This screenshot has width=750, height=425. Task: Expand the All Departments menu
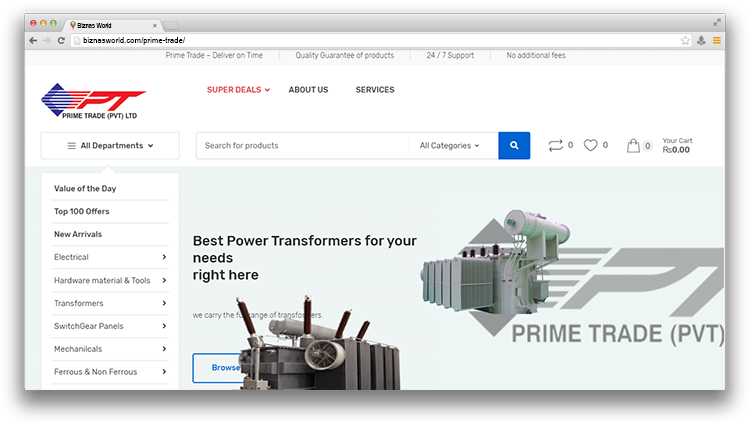click(x=110, y=145)
